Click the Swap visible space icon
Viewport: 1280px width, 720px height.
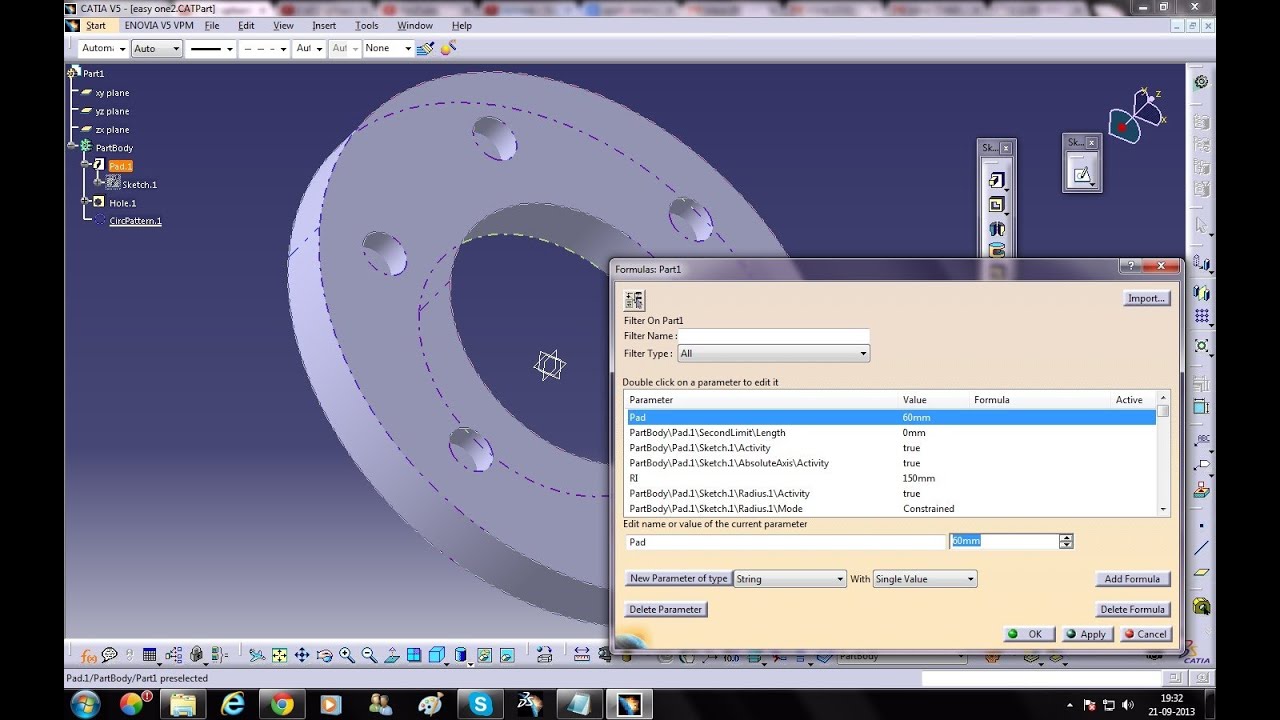[507, 655]
